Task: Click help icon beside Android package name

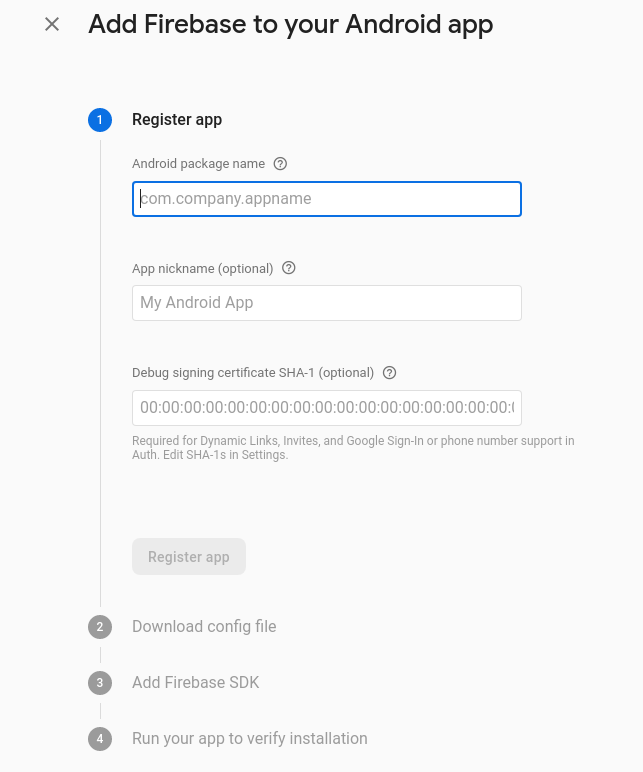Action: coord(280,164)
